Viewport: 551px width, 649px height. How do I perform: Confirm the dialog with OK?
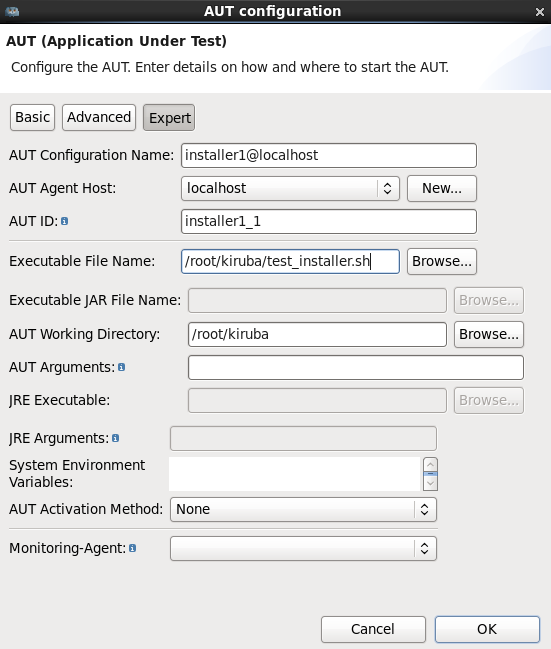tap(487, 629)
